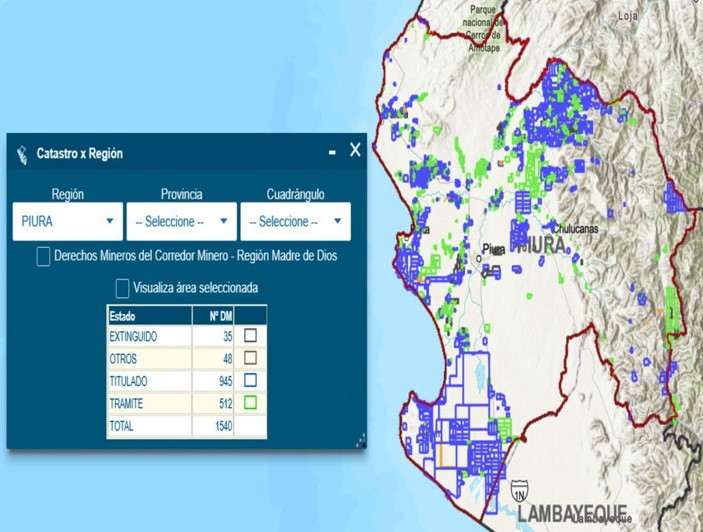The width and height of the screenshot is (703, 532).
Task: Minimize the Catastro x Región panel
Action: click(x=332, y=152)
